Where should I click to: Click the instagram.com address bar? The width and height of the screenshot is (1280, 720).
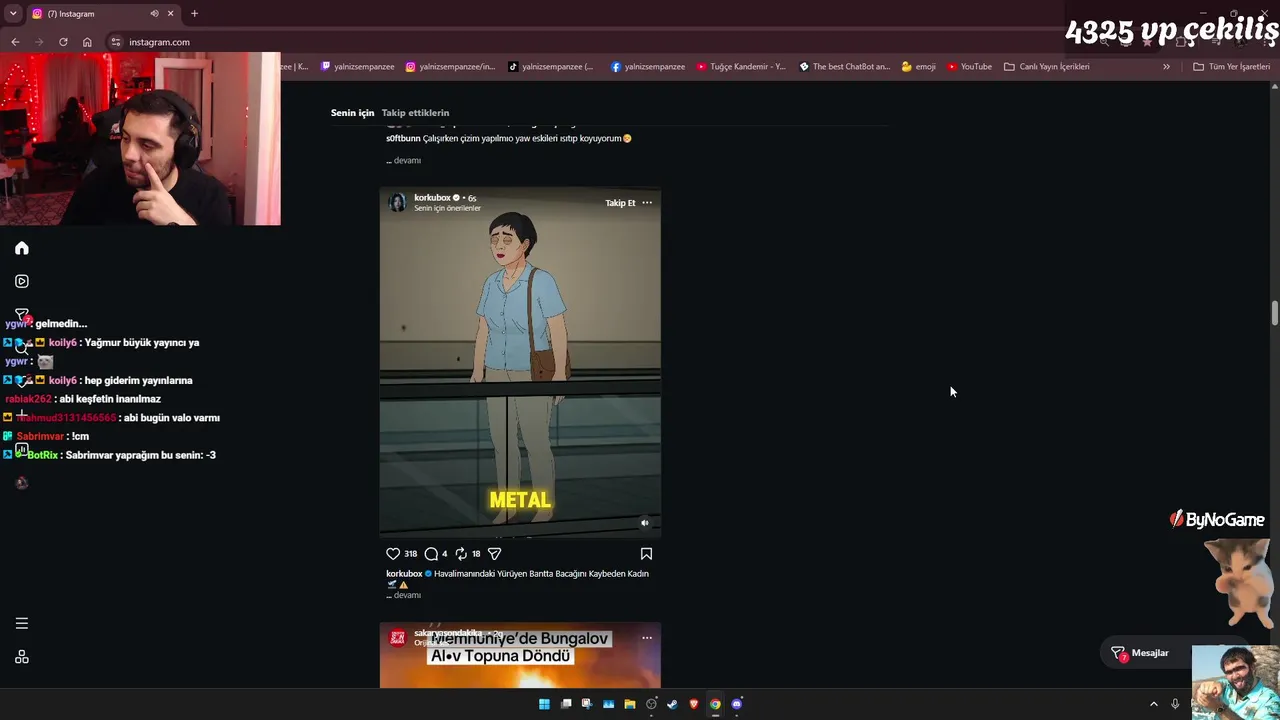point(600,42)
